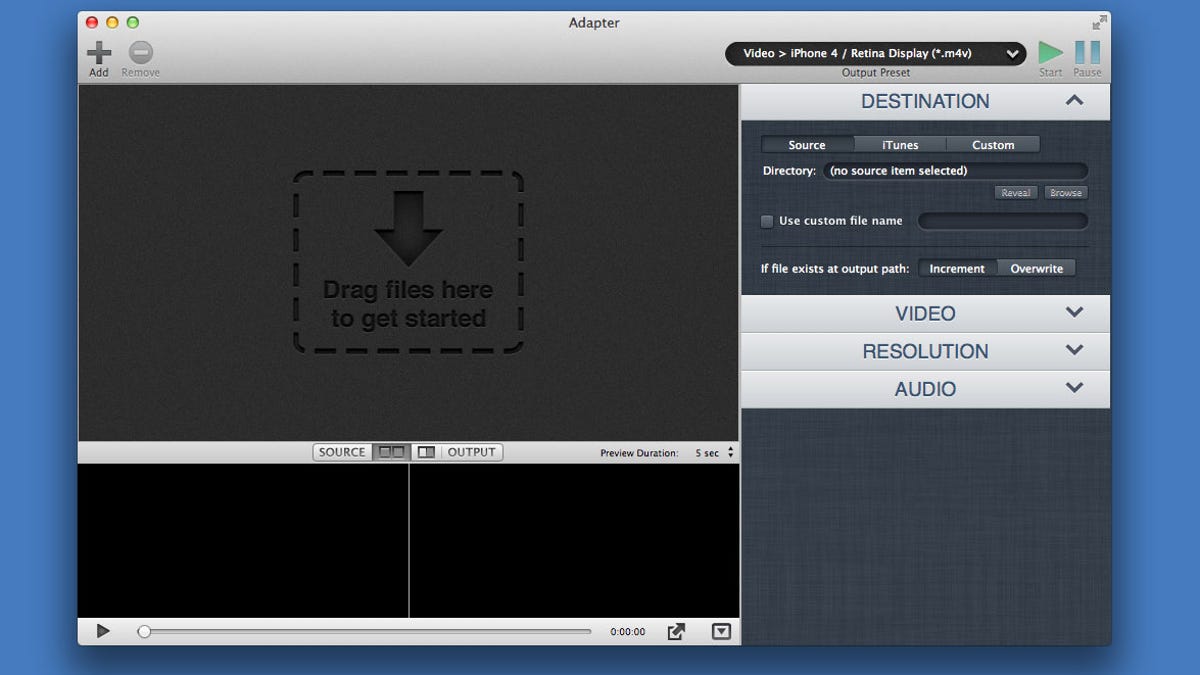Viewport: 1200px width, 675px height.
Task: Enable Use custom file name checkbox
Action: point(767,221)
